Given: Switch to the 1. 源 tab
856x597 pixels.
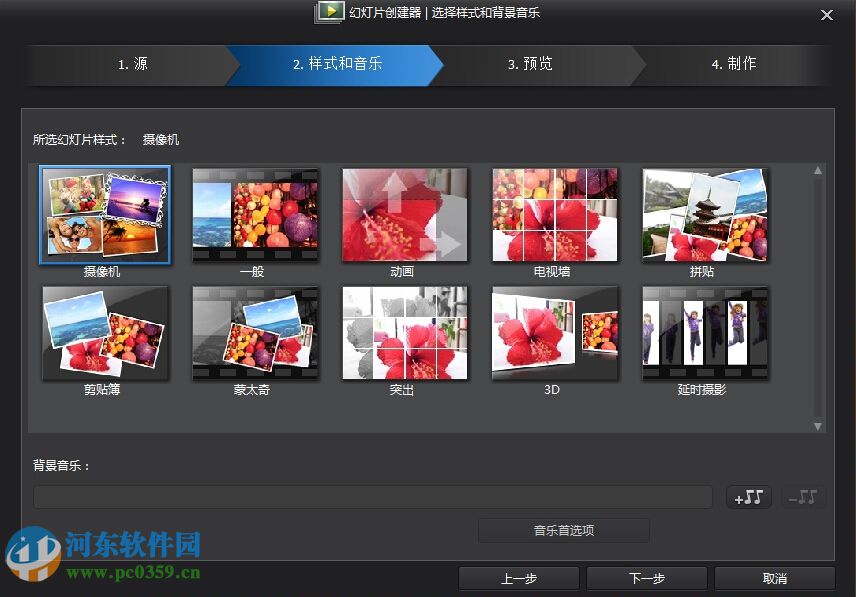Looking at the screenshot, I should 133,65.
